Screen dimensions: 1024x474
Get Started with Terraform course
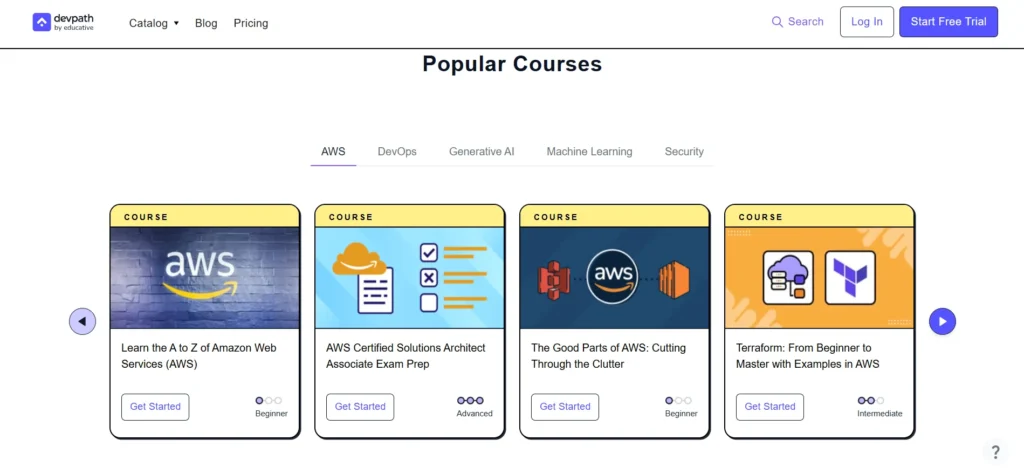point(770,407)
